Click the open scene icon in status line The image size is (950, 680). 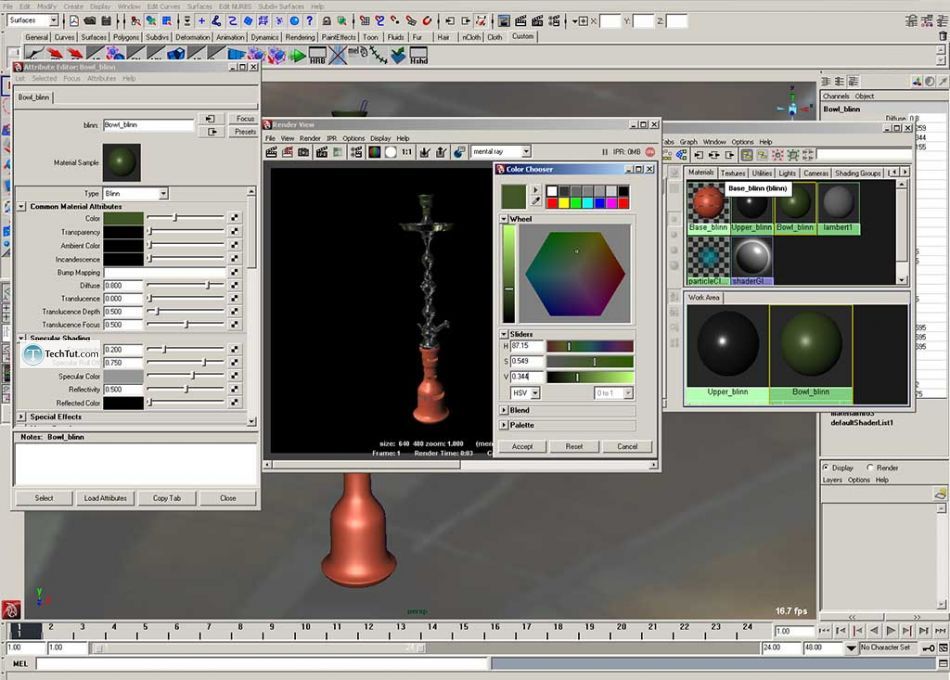point(90,21)
